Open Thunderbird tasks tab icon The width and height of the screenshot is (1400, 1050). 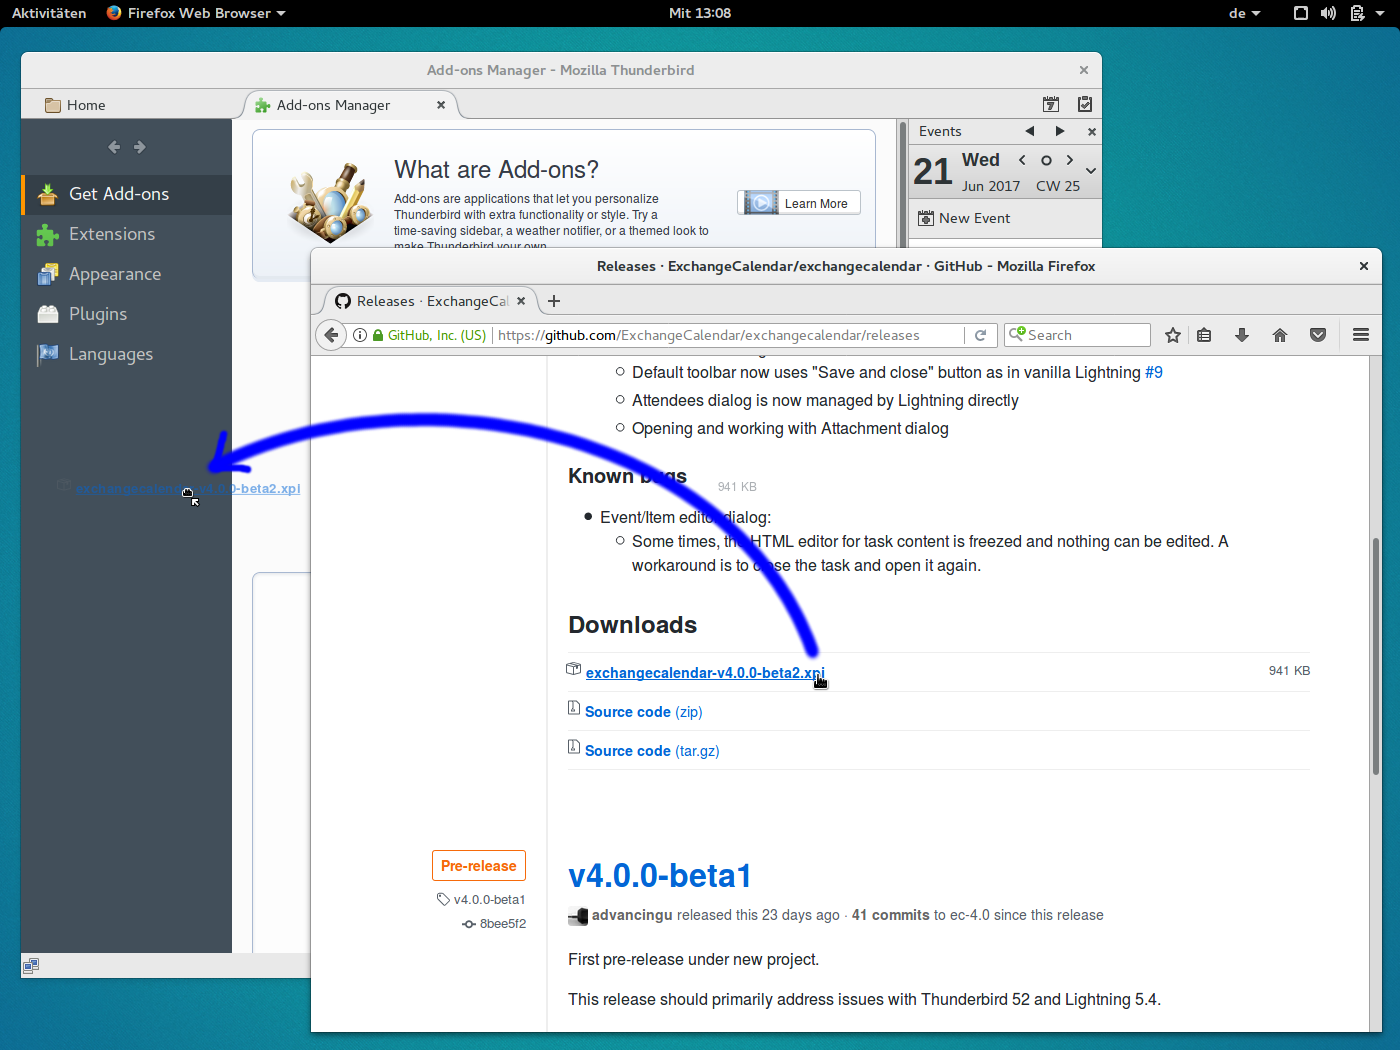pos(1085,104)
